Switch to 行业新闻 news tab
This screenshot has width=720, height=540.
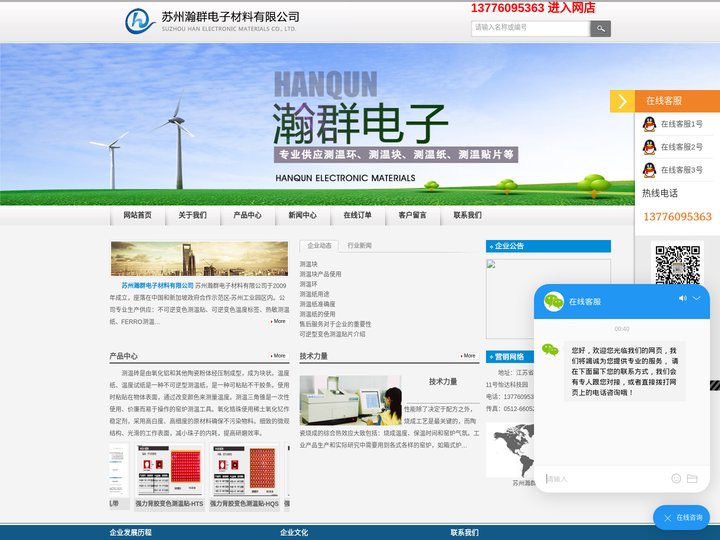pos(360,246)
